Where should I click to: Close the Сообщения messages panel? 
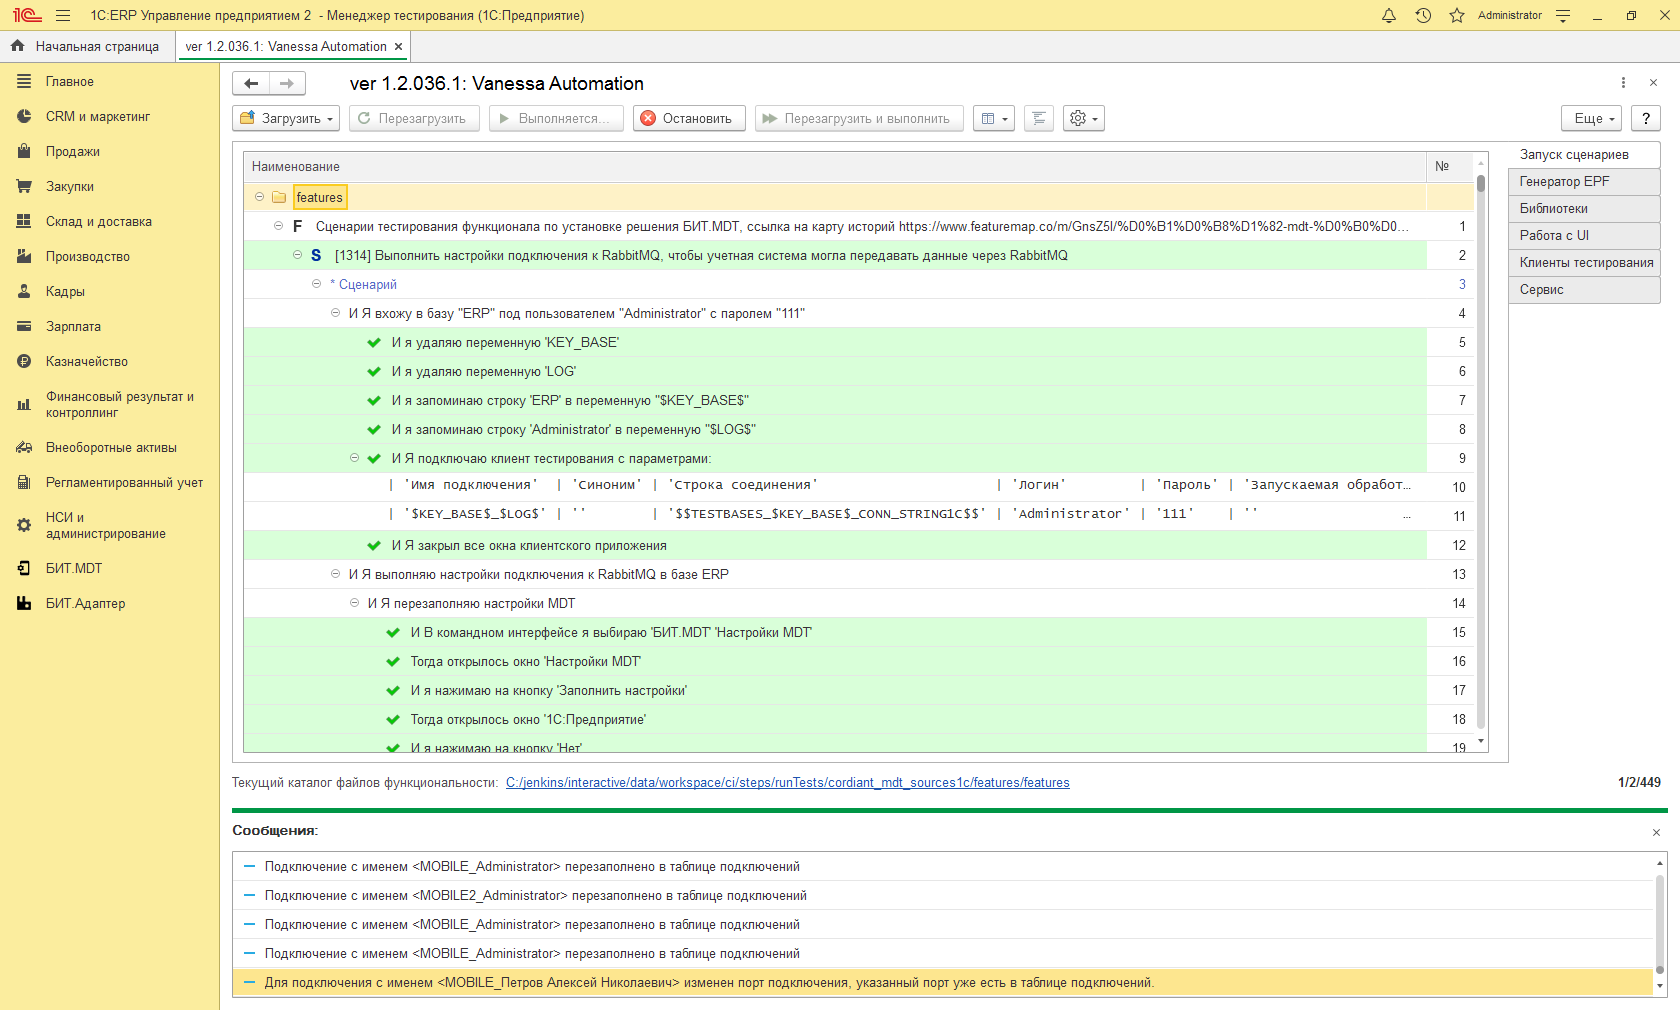[1656, 832]
